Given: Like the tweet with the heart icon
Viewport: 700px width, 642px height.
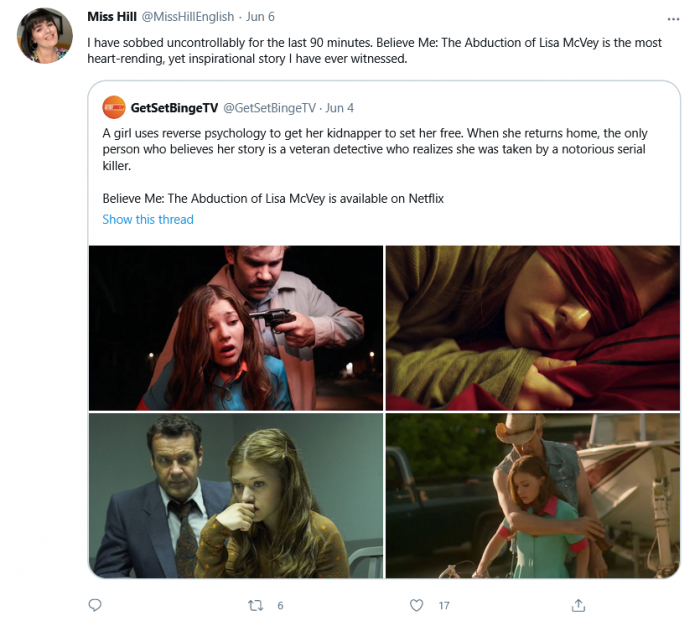Looking at the screenshot, I should coord(417,605).
